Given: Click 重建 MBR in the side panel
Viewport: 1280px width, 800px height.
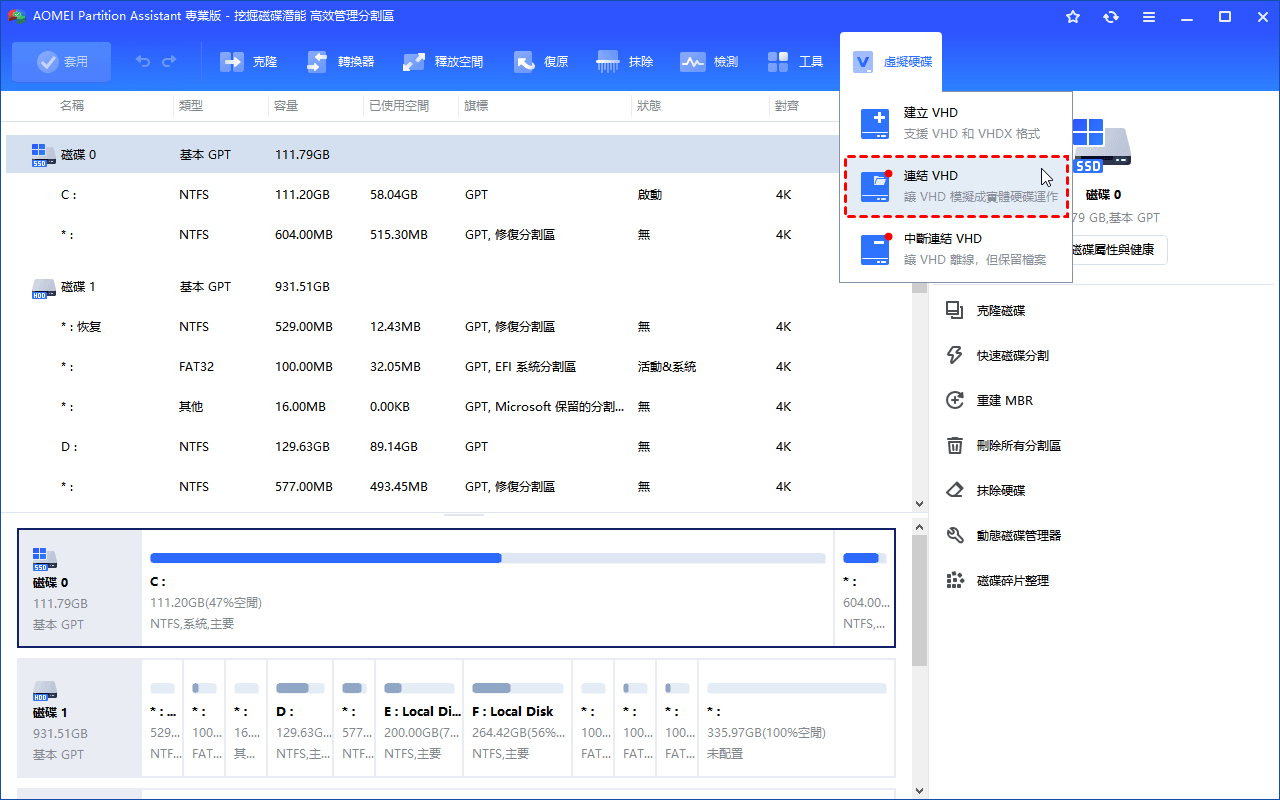Looking at the screenshot, I should click(989, 401).
